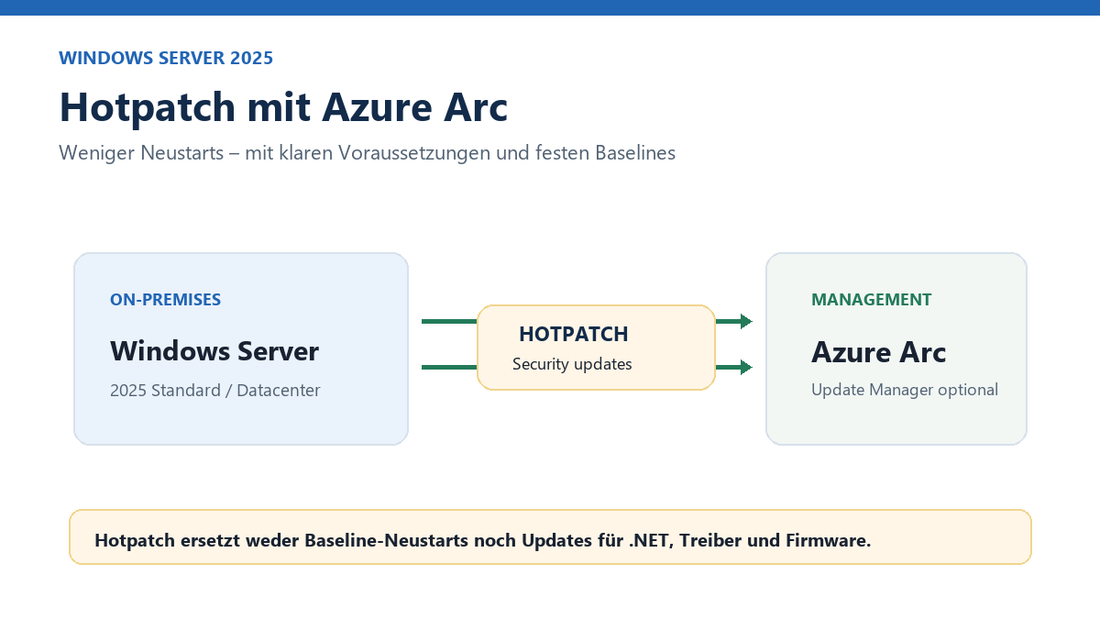Click the 'WINDOWS SERVER 2025' header label
The image size is (1100, 619).
point(166,58)
